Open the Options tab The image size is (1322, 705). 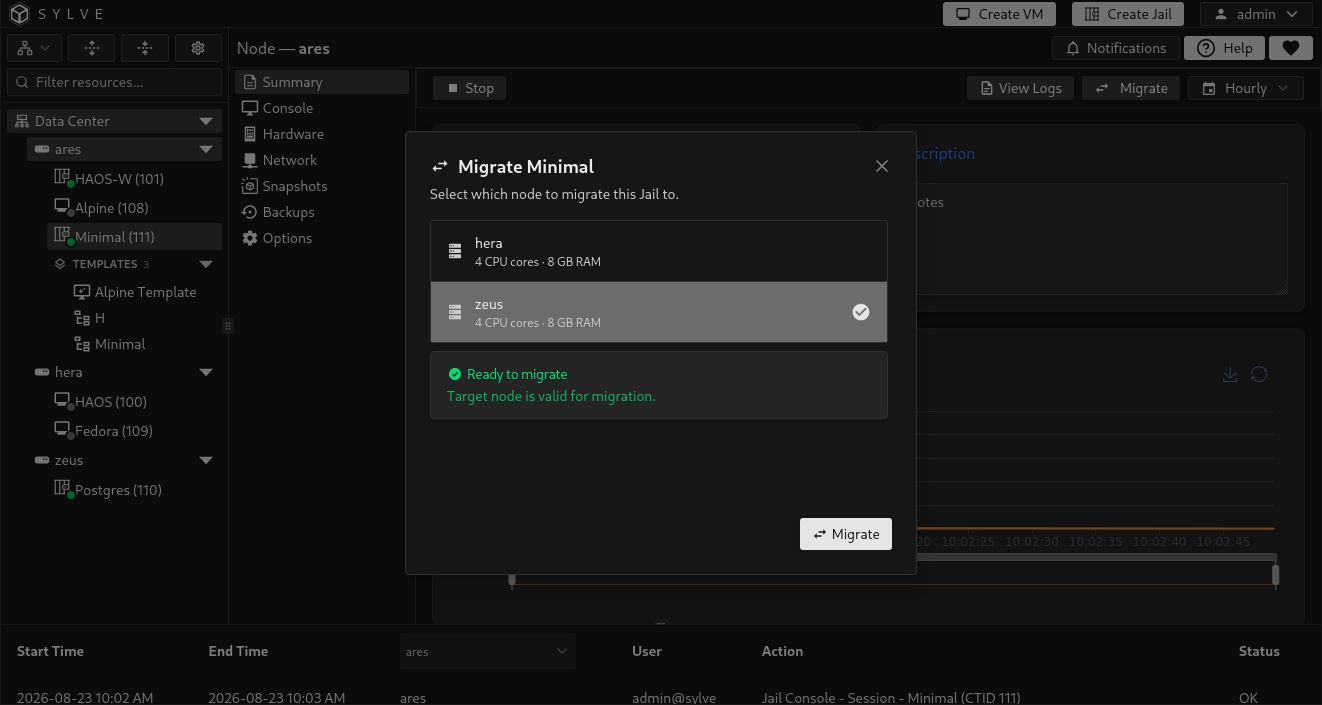point(322,238)
